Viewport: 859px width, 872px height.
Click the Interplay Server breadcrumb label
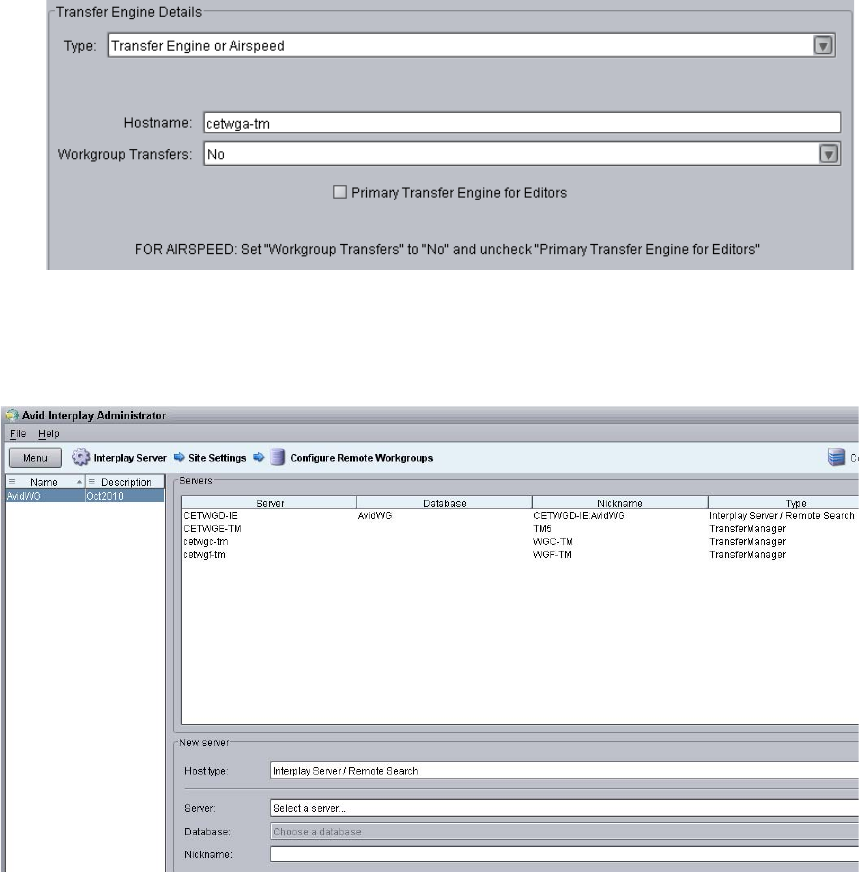(x=130, y=458)
